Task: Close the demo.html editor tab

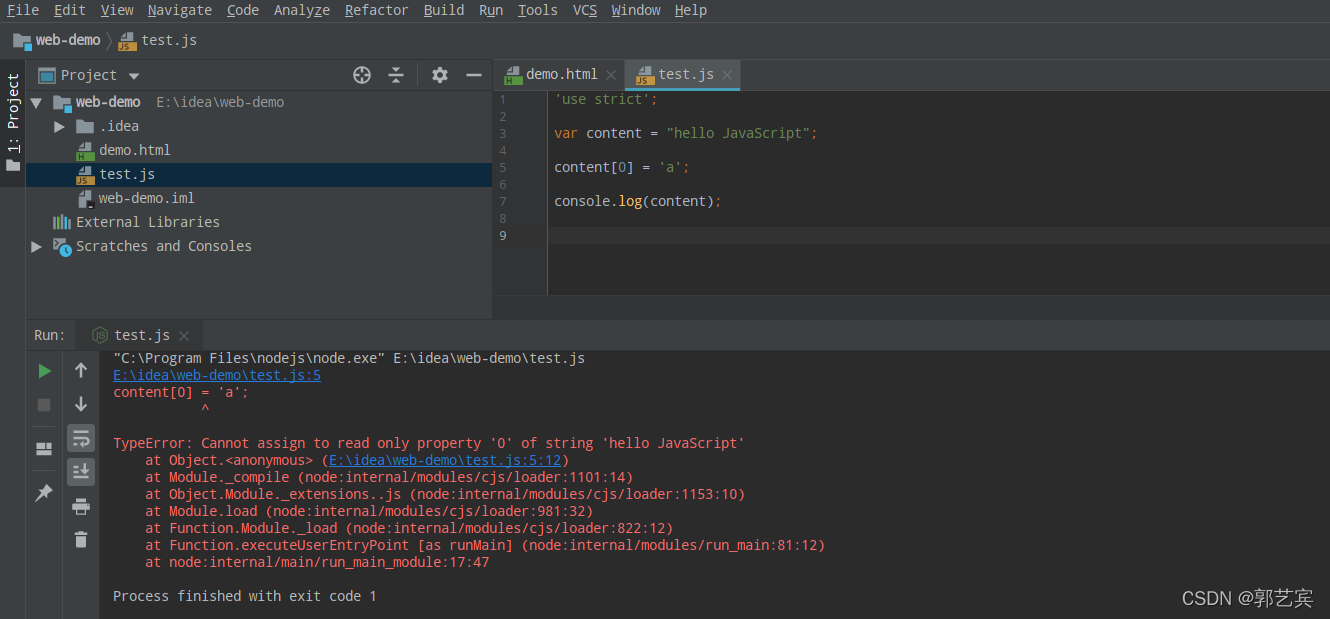Action: pos(611,75)
